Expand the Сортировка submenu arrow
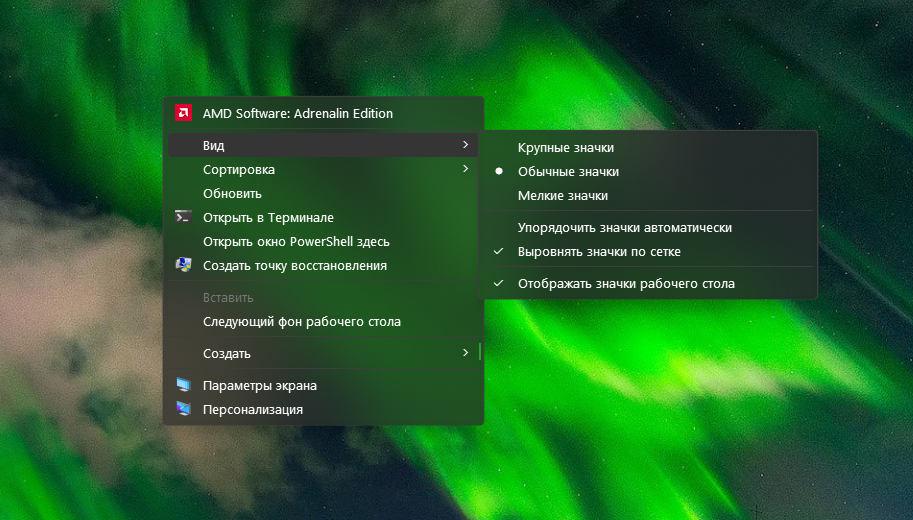913x520 pixels. [x=465, y=169]
